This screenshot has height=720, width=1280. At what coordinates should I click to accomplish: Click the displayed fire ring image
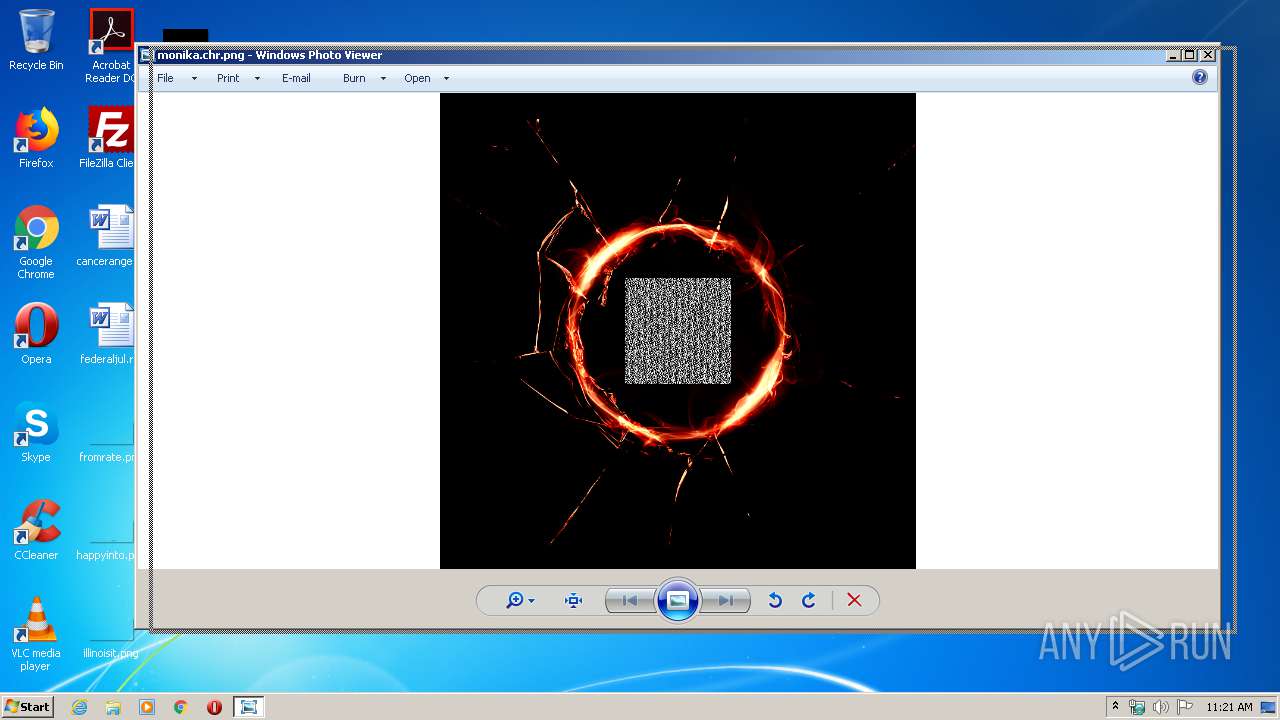678,331
